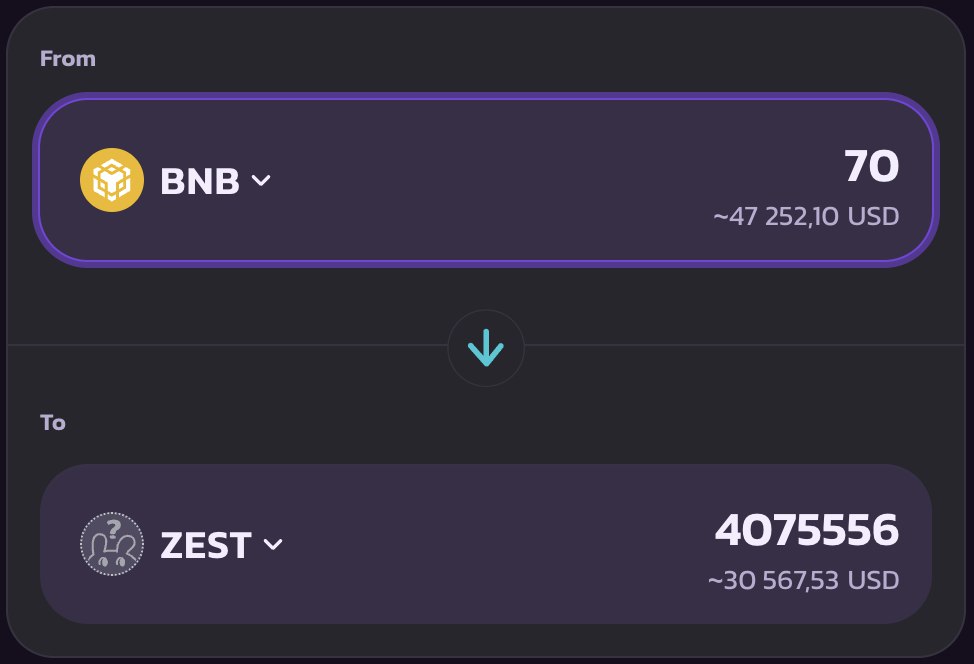Click the ~30 567,53 USD estimate
The image size is (974, 664).
[x=803, y=580]
